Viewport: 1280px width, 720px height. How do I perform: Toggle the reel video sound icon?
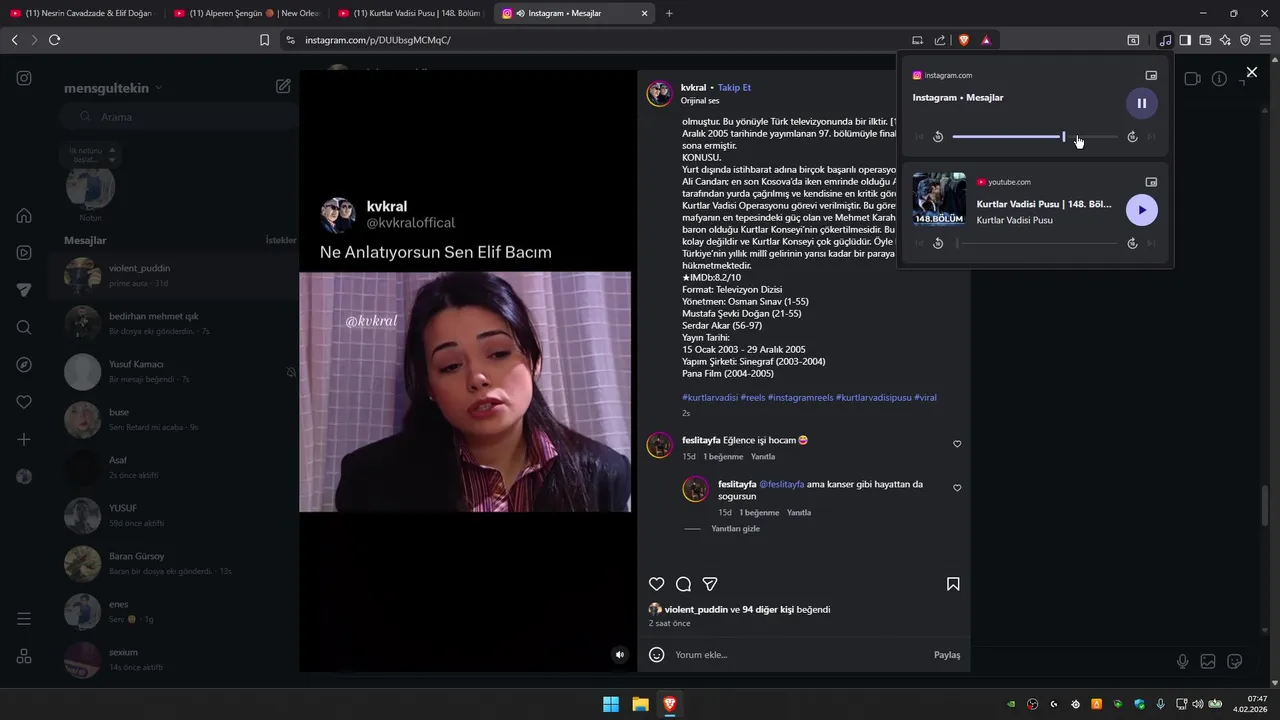click(620, 655)
